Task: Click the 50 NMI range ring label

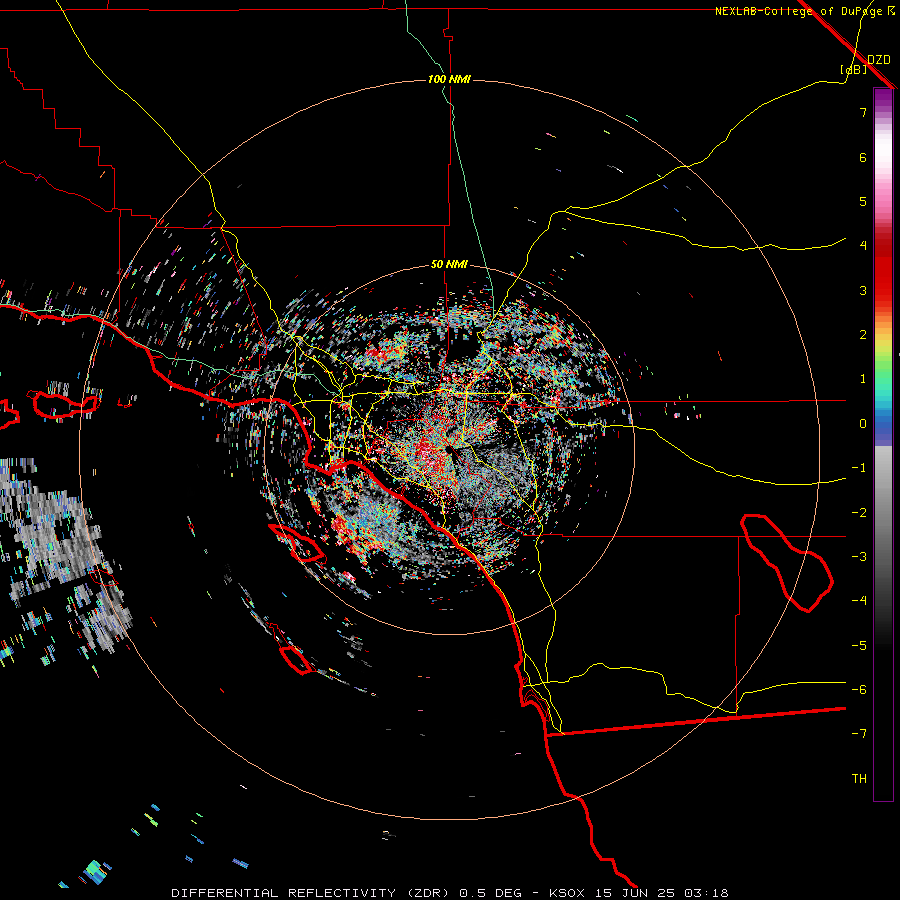Action: pos(449,265)
